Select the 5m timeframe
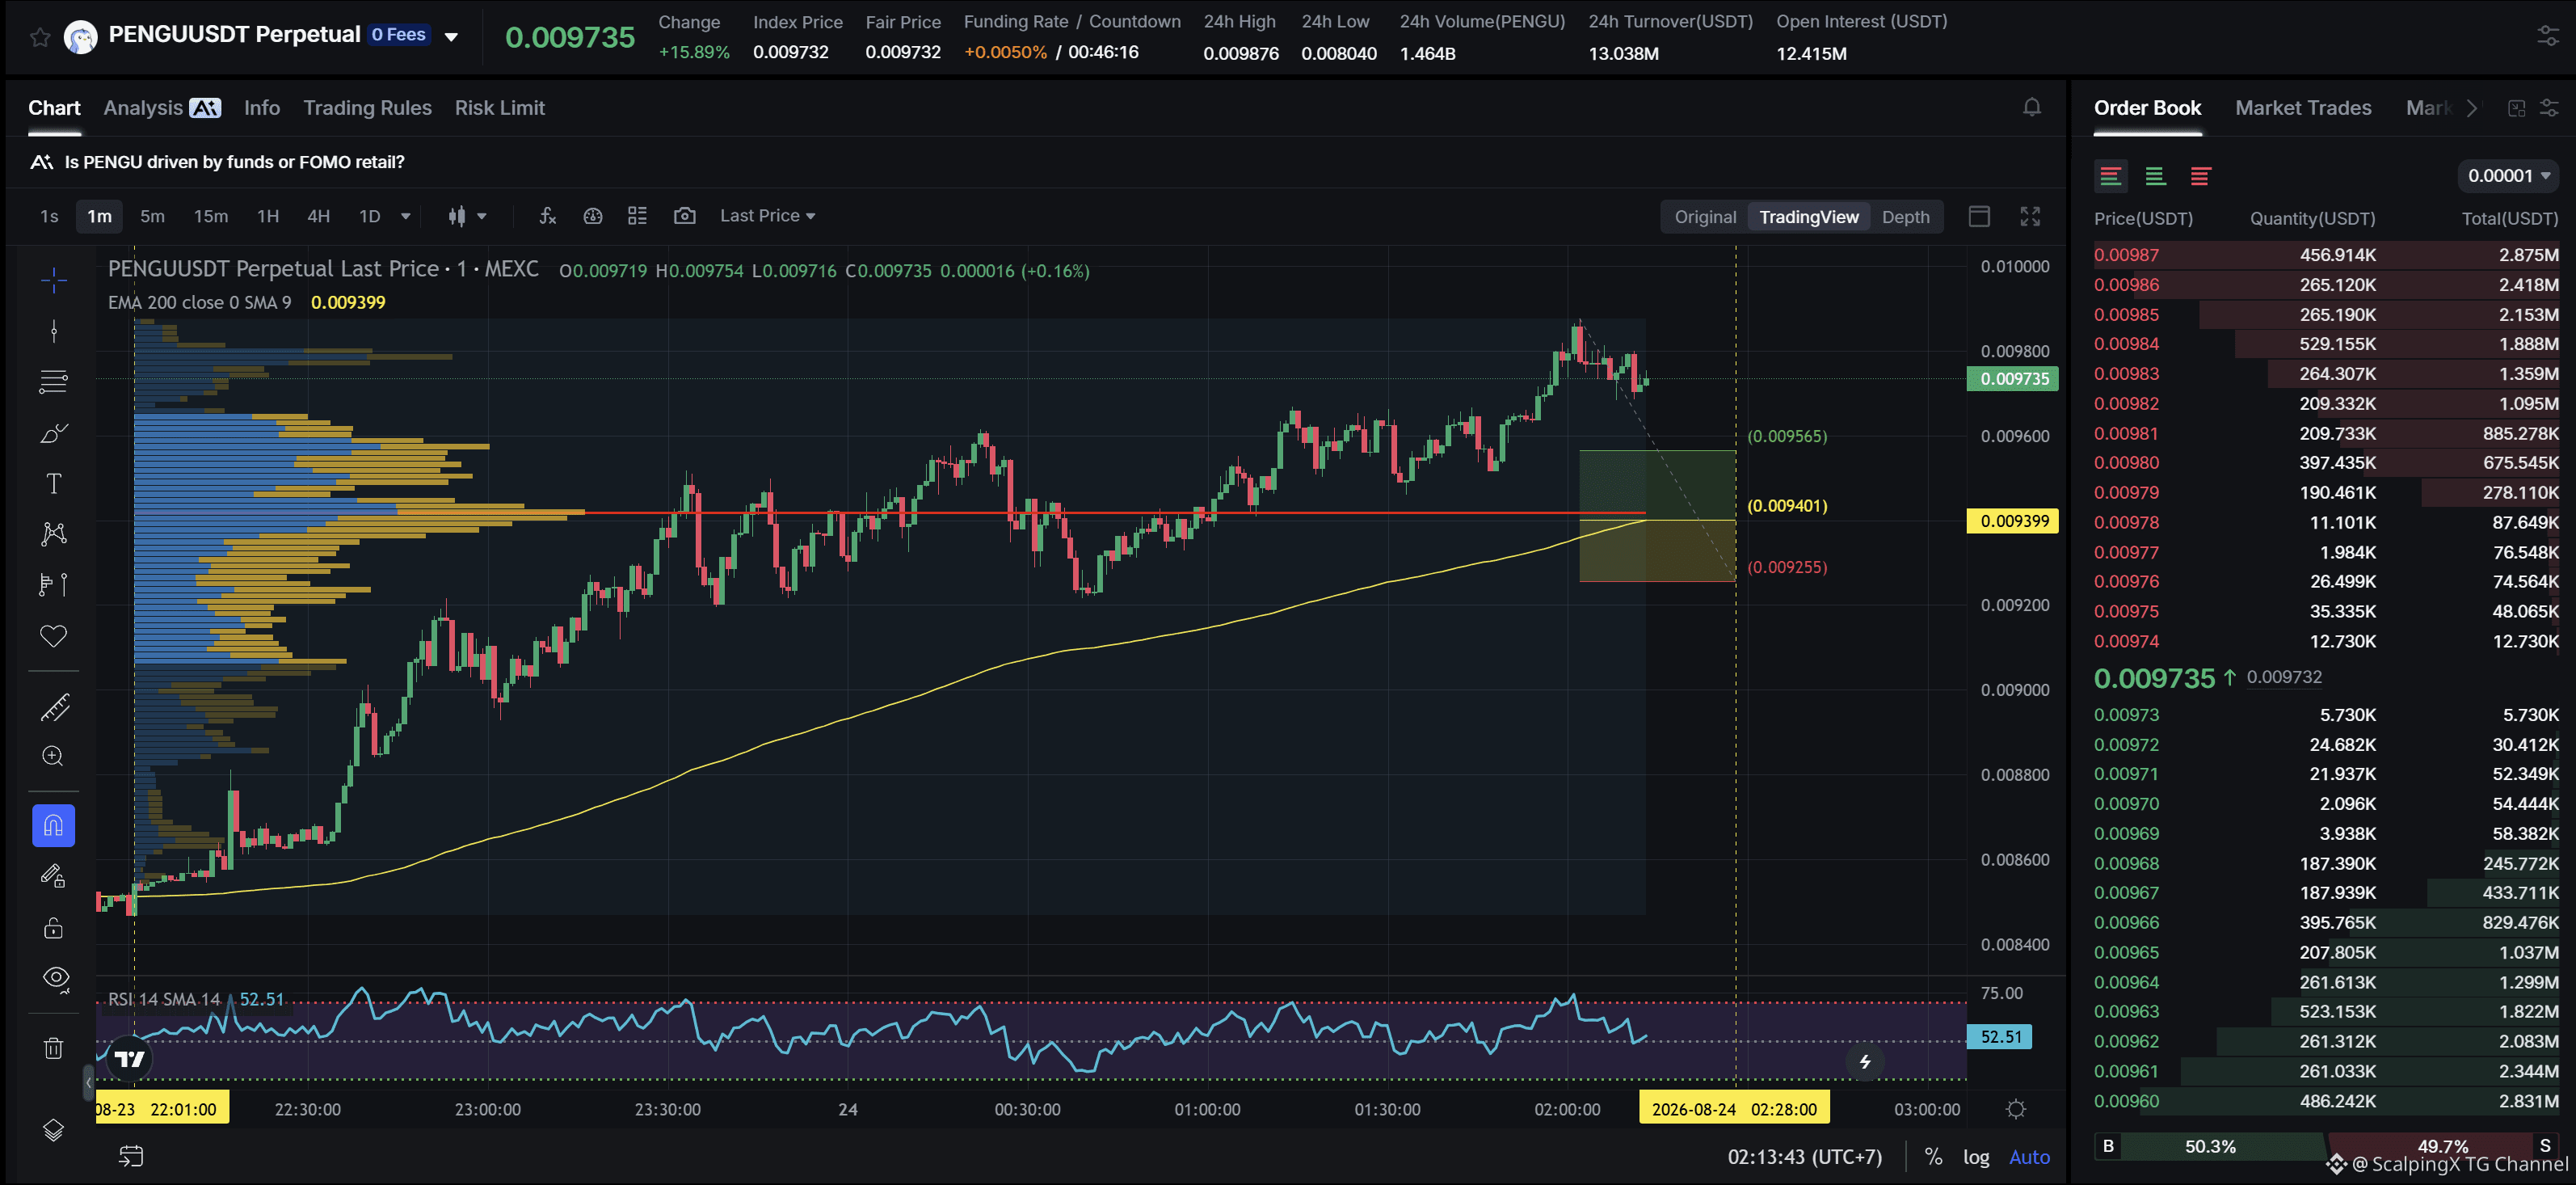 coord(152,216)
